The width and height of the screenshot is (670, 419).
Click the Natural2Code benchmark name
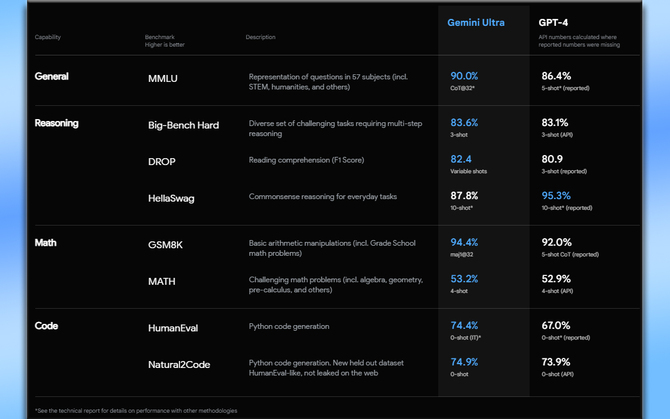pyautogui.click(x=179, y=365)
